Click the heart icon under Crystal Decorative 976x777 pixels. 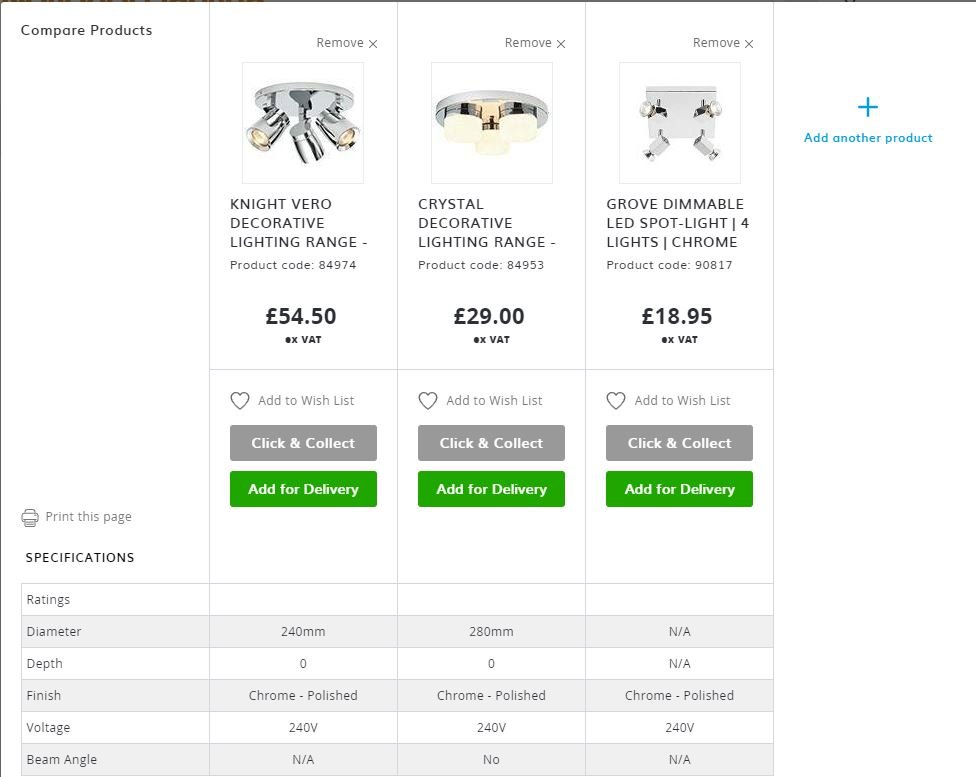point(428,401)
